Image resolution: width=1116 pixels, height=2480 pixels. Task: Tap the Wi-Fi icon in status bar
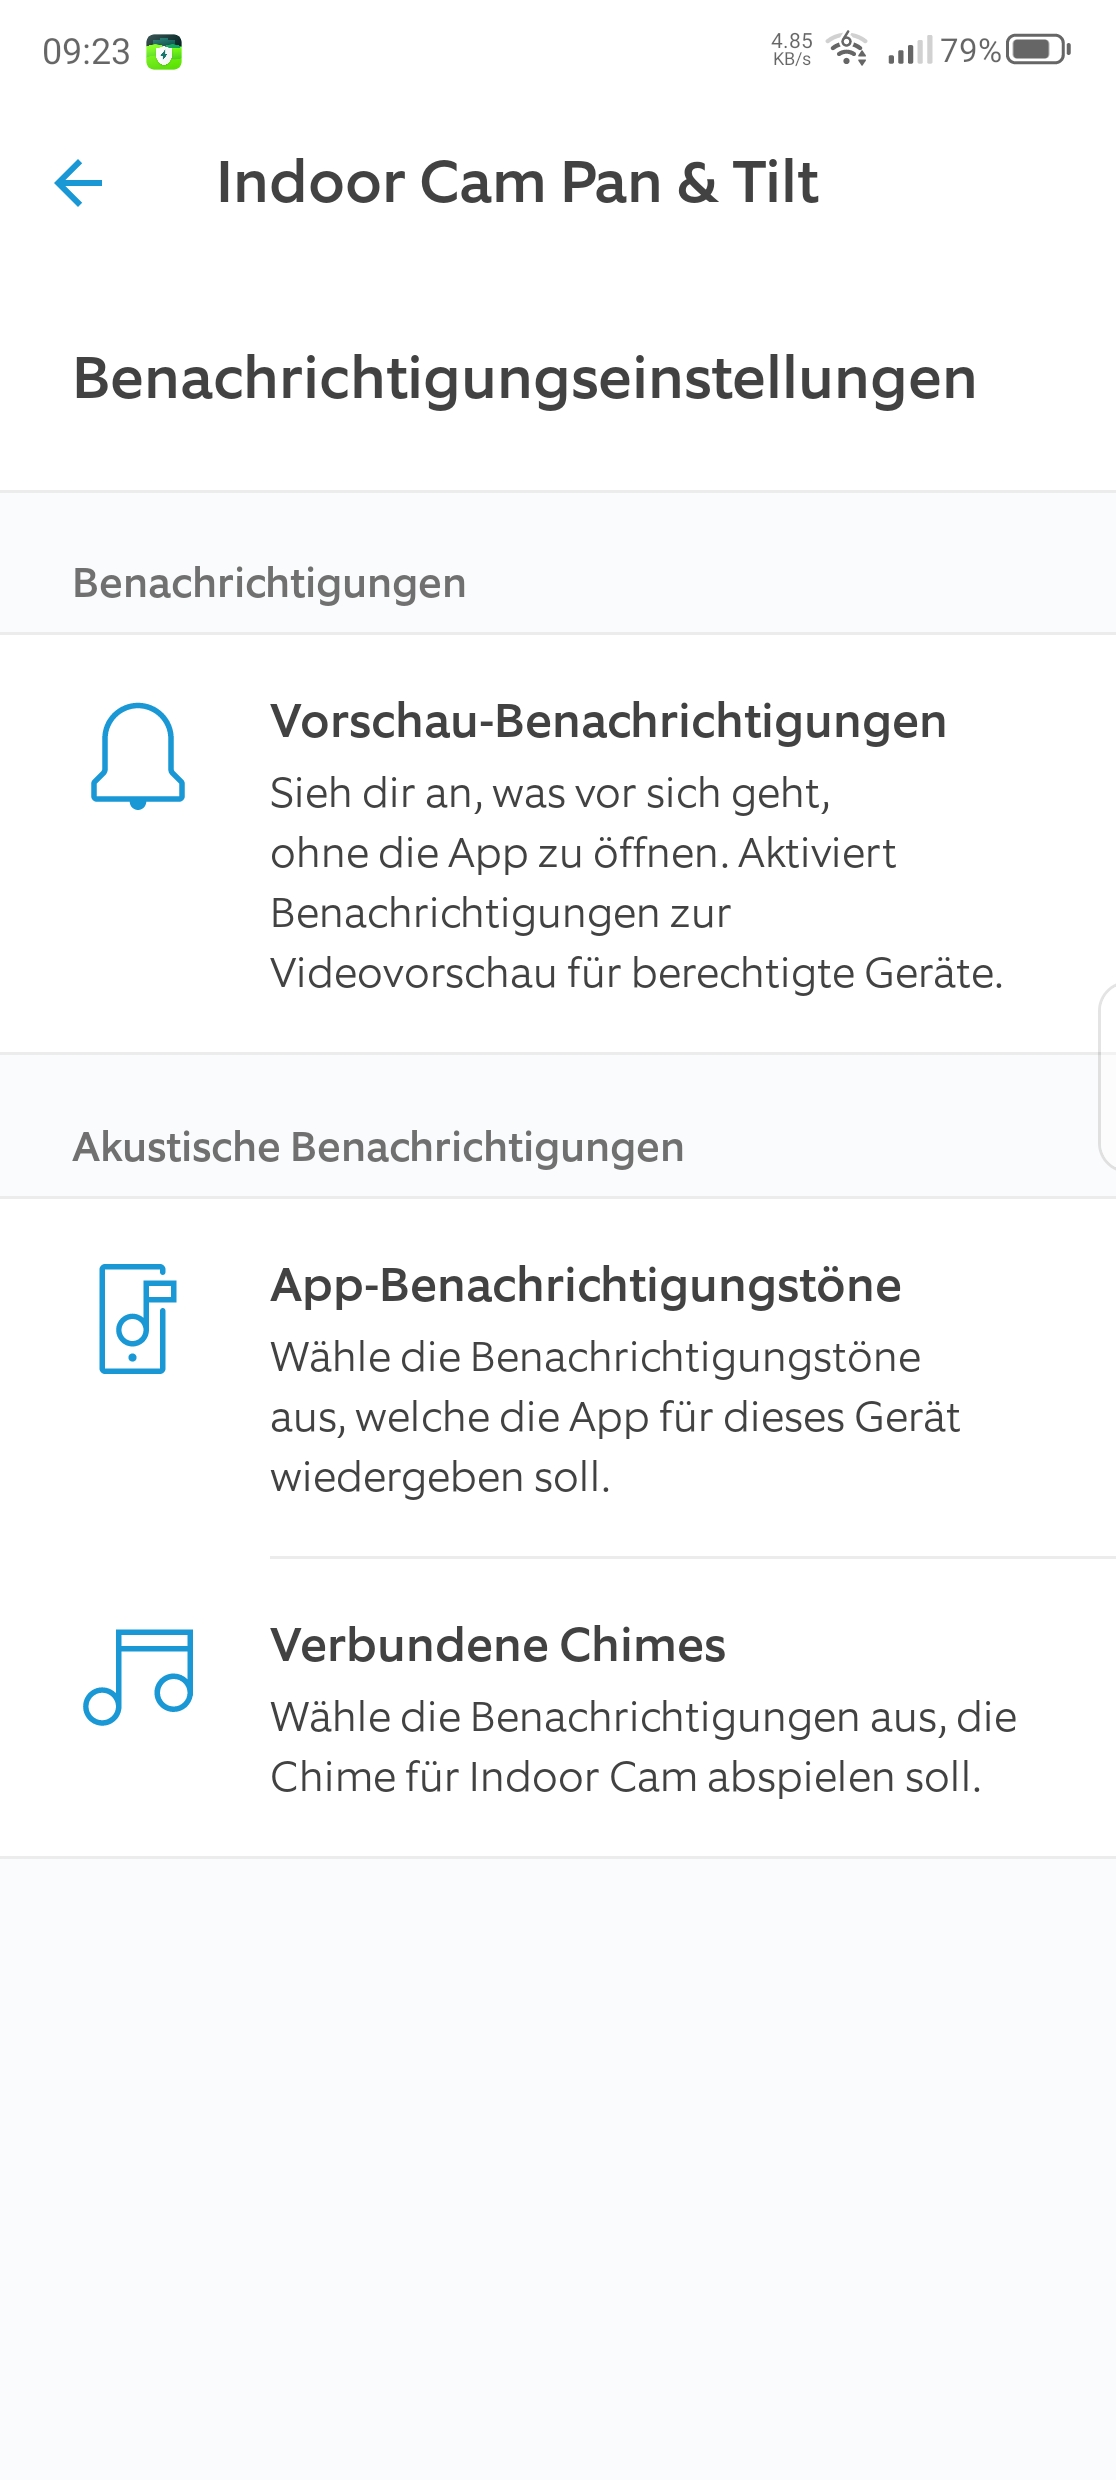pos(848,49)
